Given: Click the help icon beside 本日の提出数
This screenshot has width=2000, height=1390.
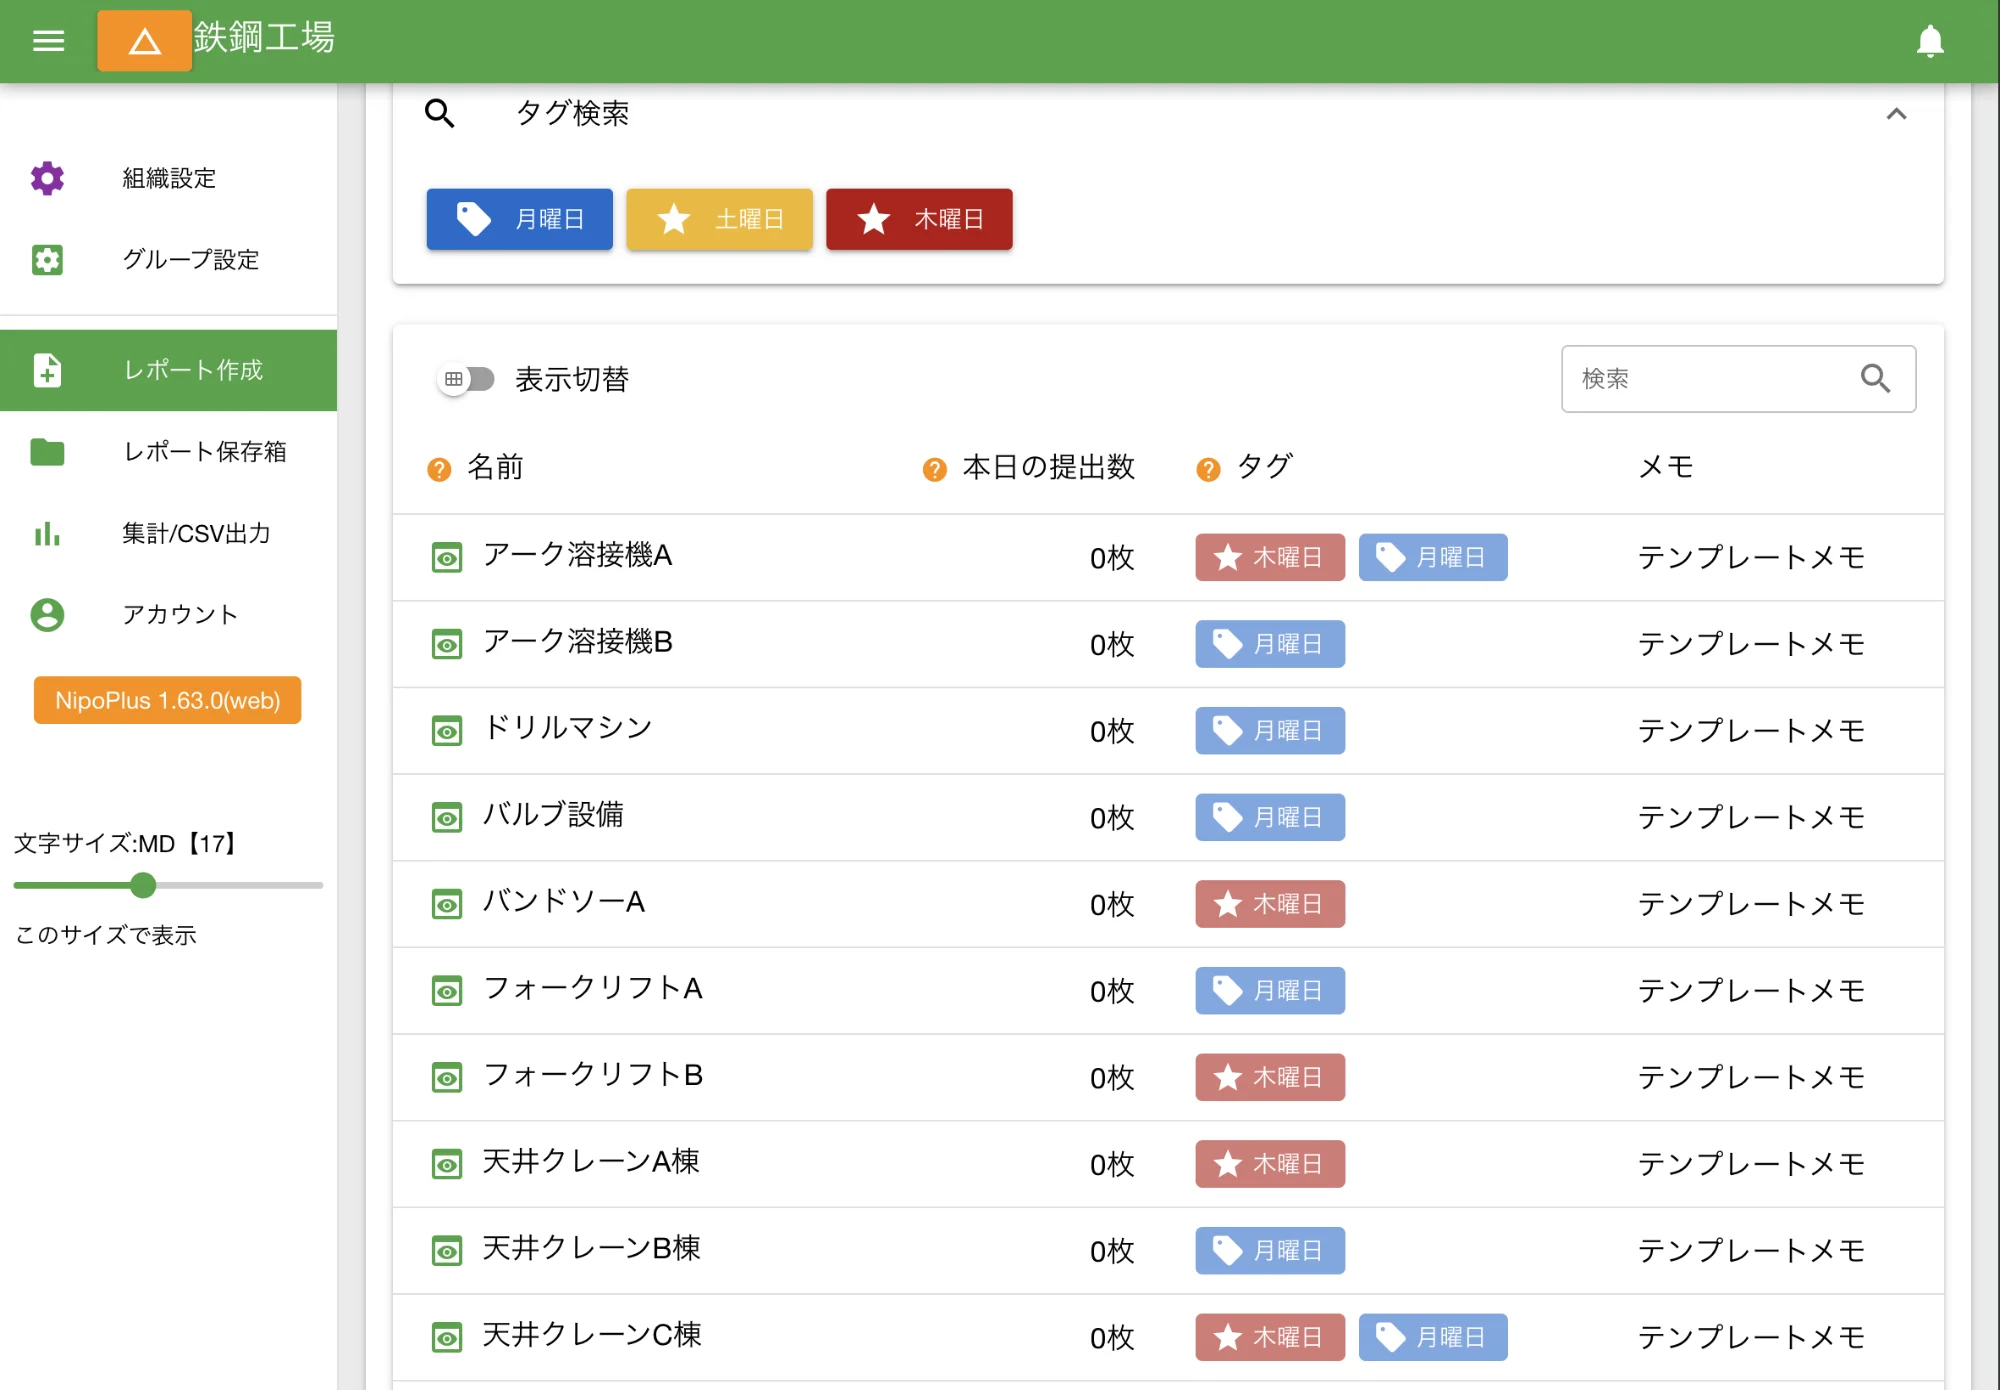Looking at the screenshot, I should pos(934,469).
